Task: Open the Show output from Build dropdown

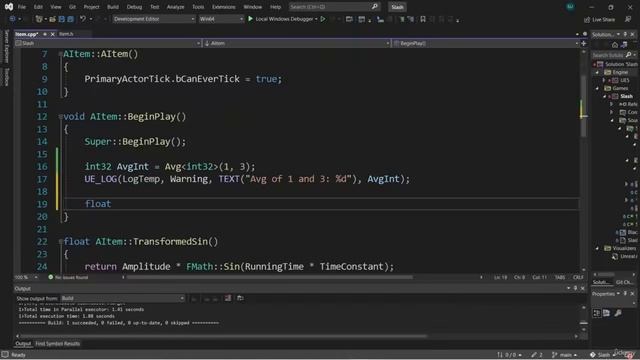Action: [122, 298]
